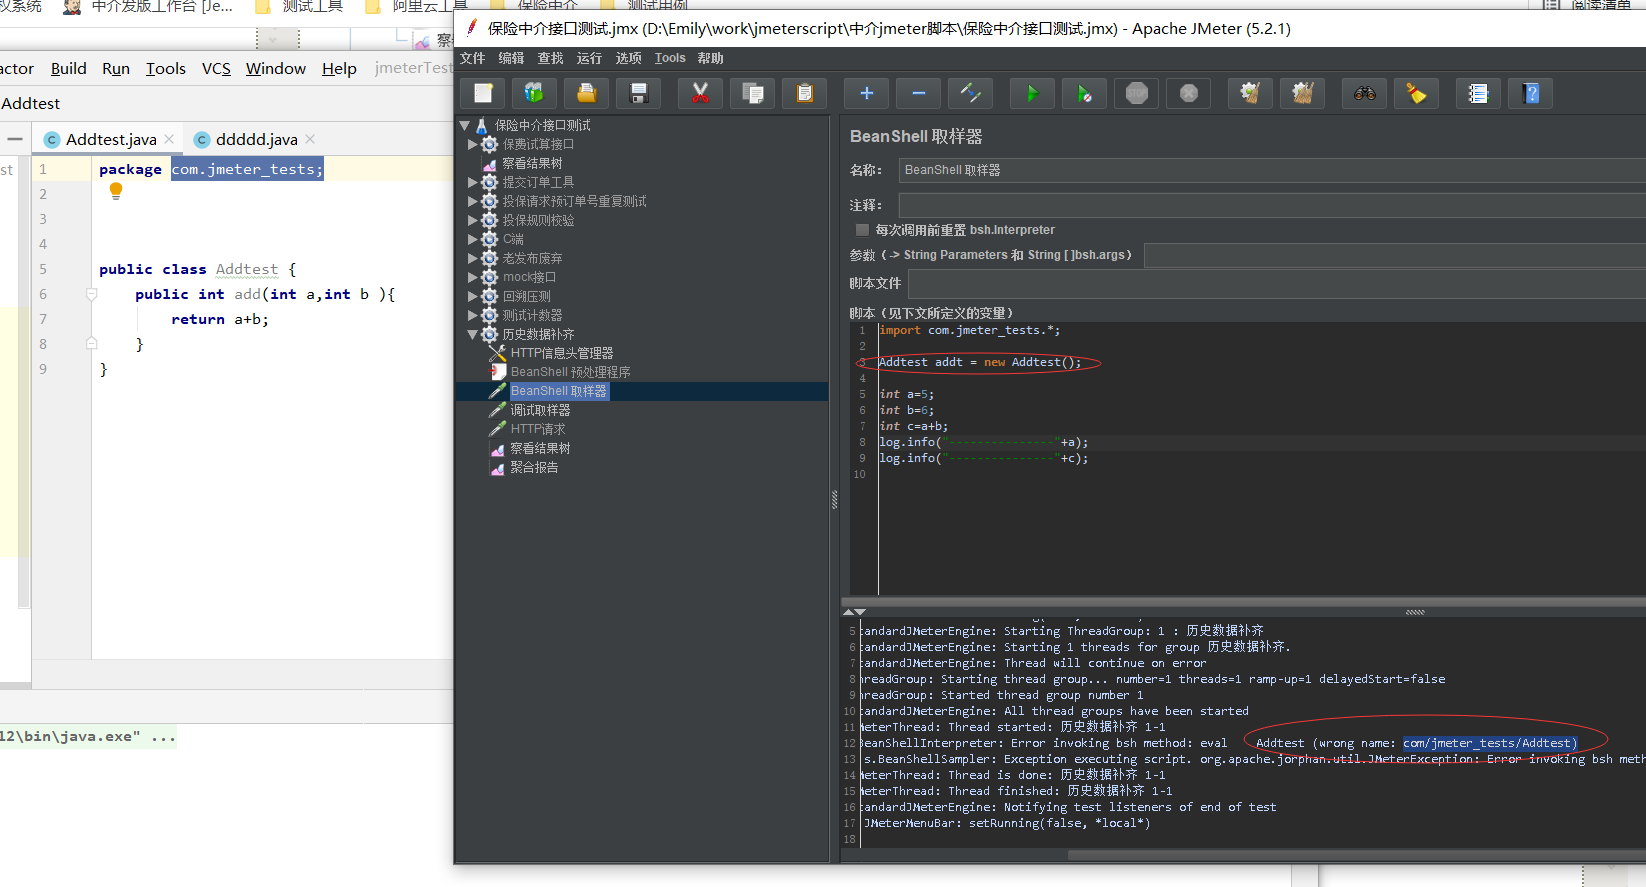Image resolution: width=1646 pixels, height=887 pixels.
Task: Start the test with green play icon
Action: [x=1033, y=93]
